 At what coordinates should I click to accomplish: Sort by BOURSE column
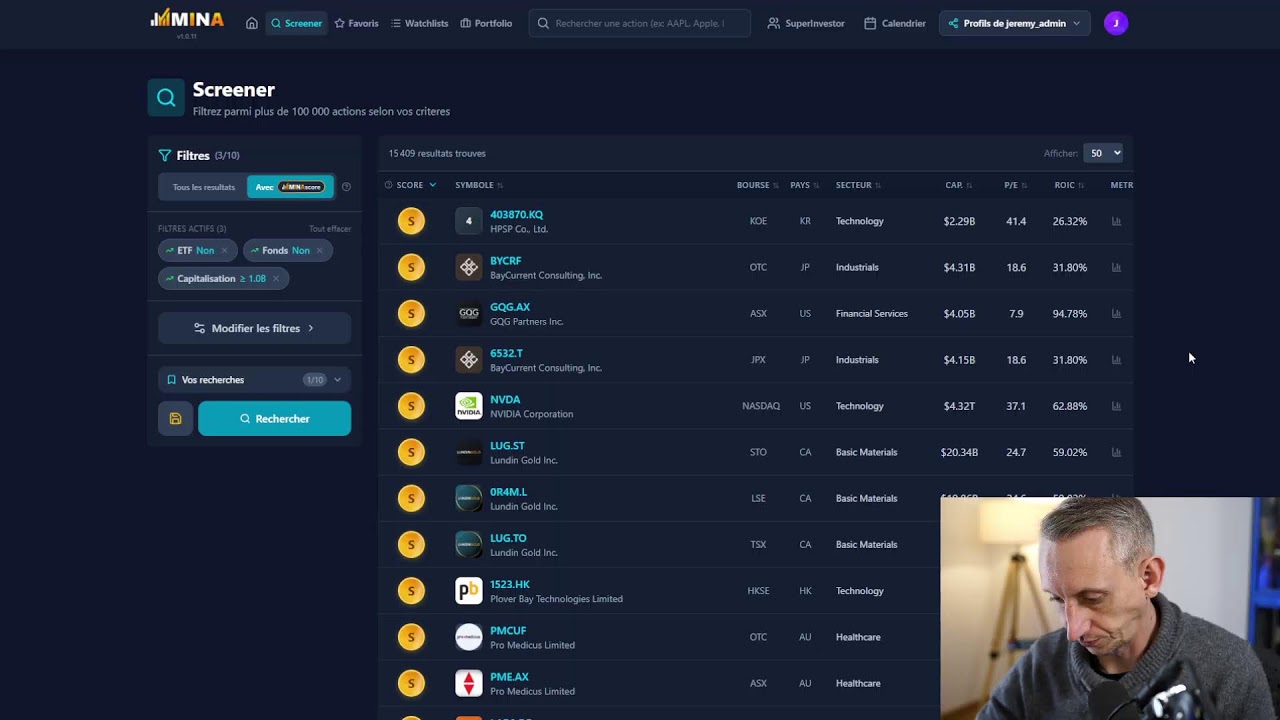point(757,185)
